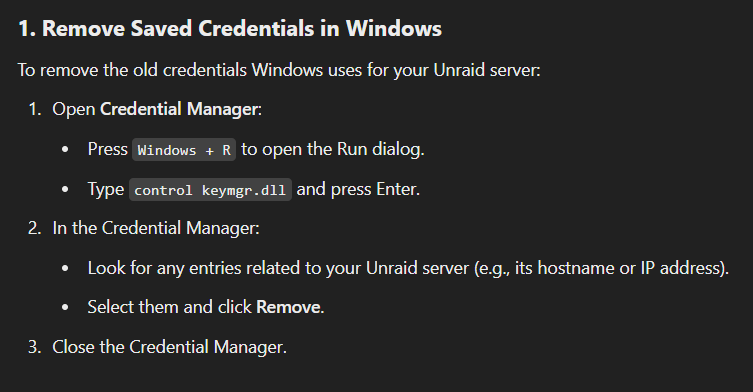753x392 pixels.
Task: Click the intro sentence about Unraid server credentials
Action: tap(279, 70)
